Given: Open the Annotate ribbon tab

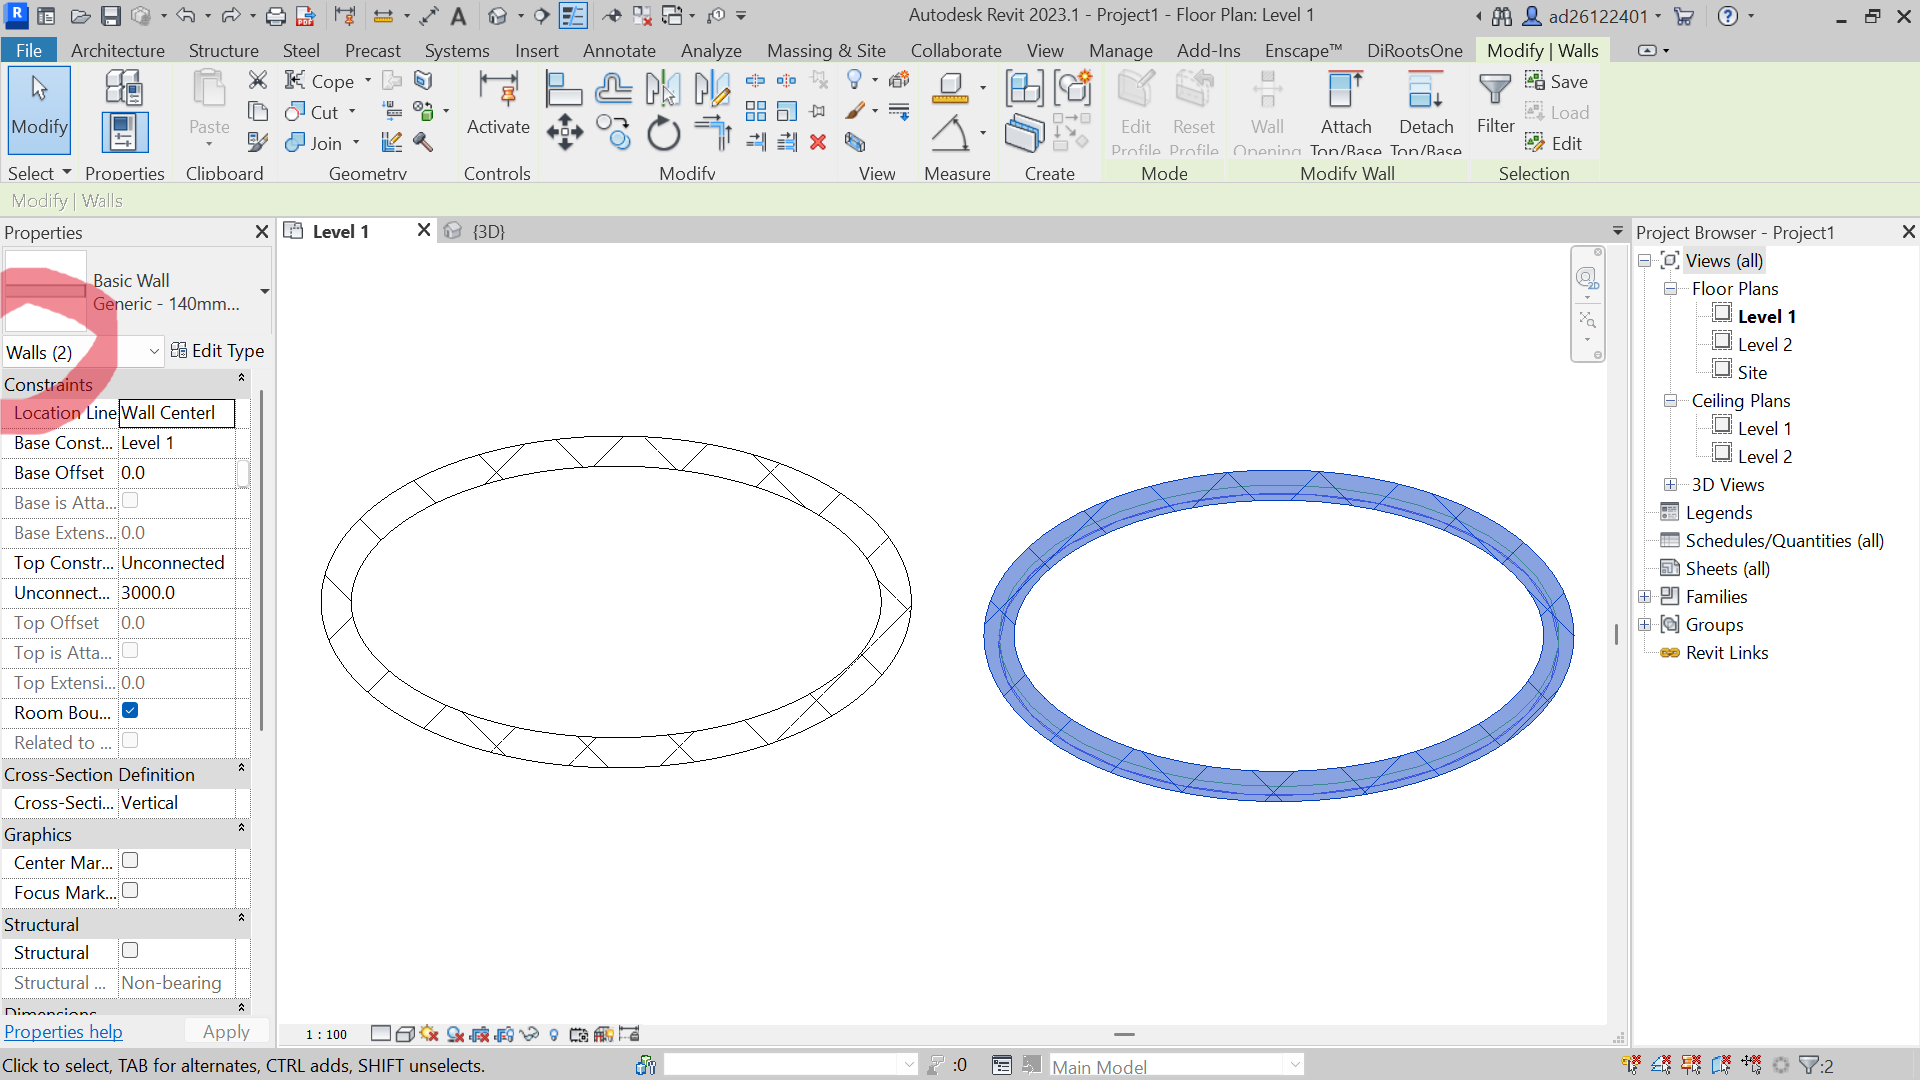Looking at the screenshot, I should [618, 50].
